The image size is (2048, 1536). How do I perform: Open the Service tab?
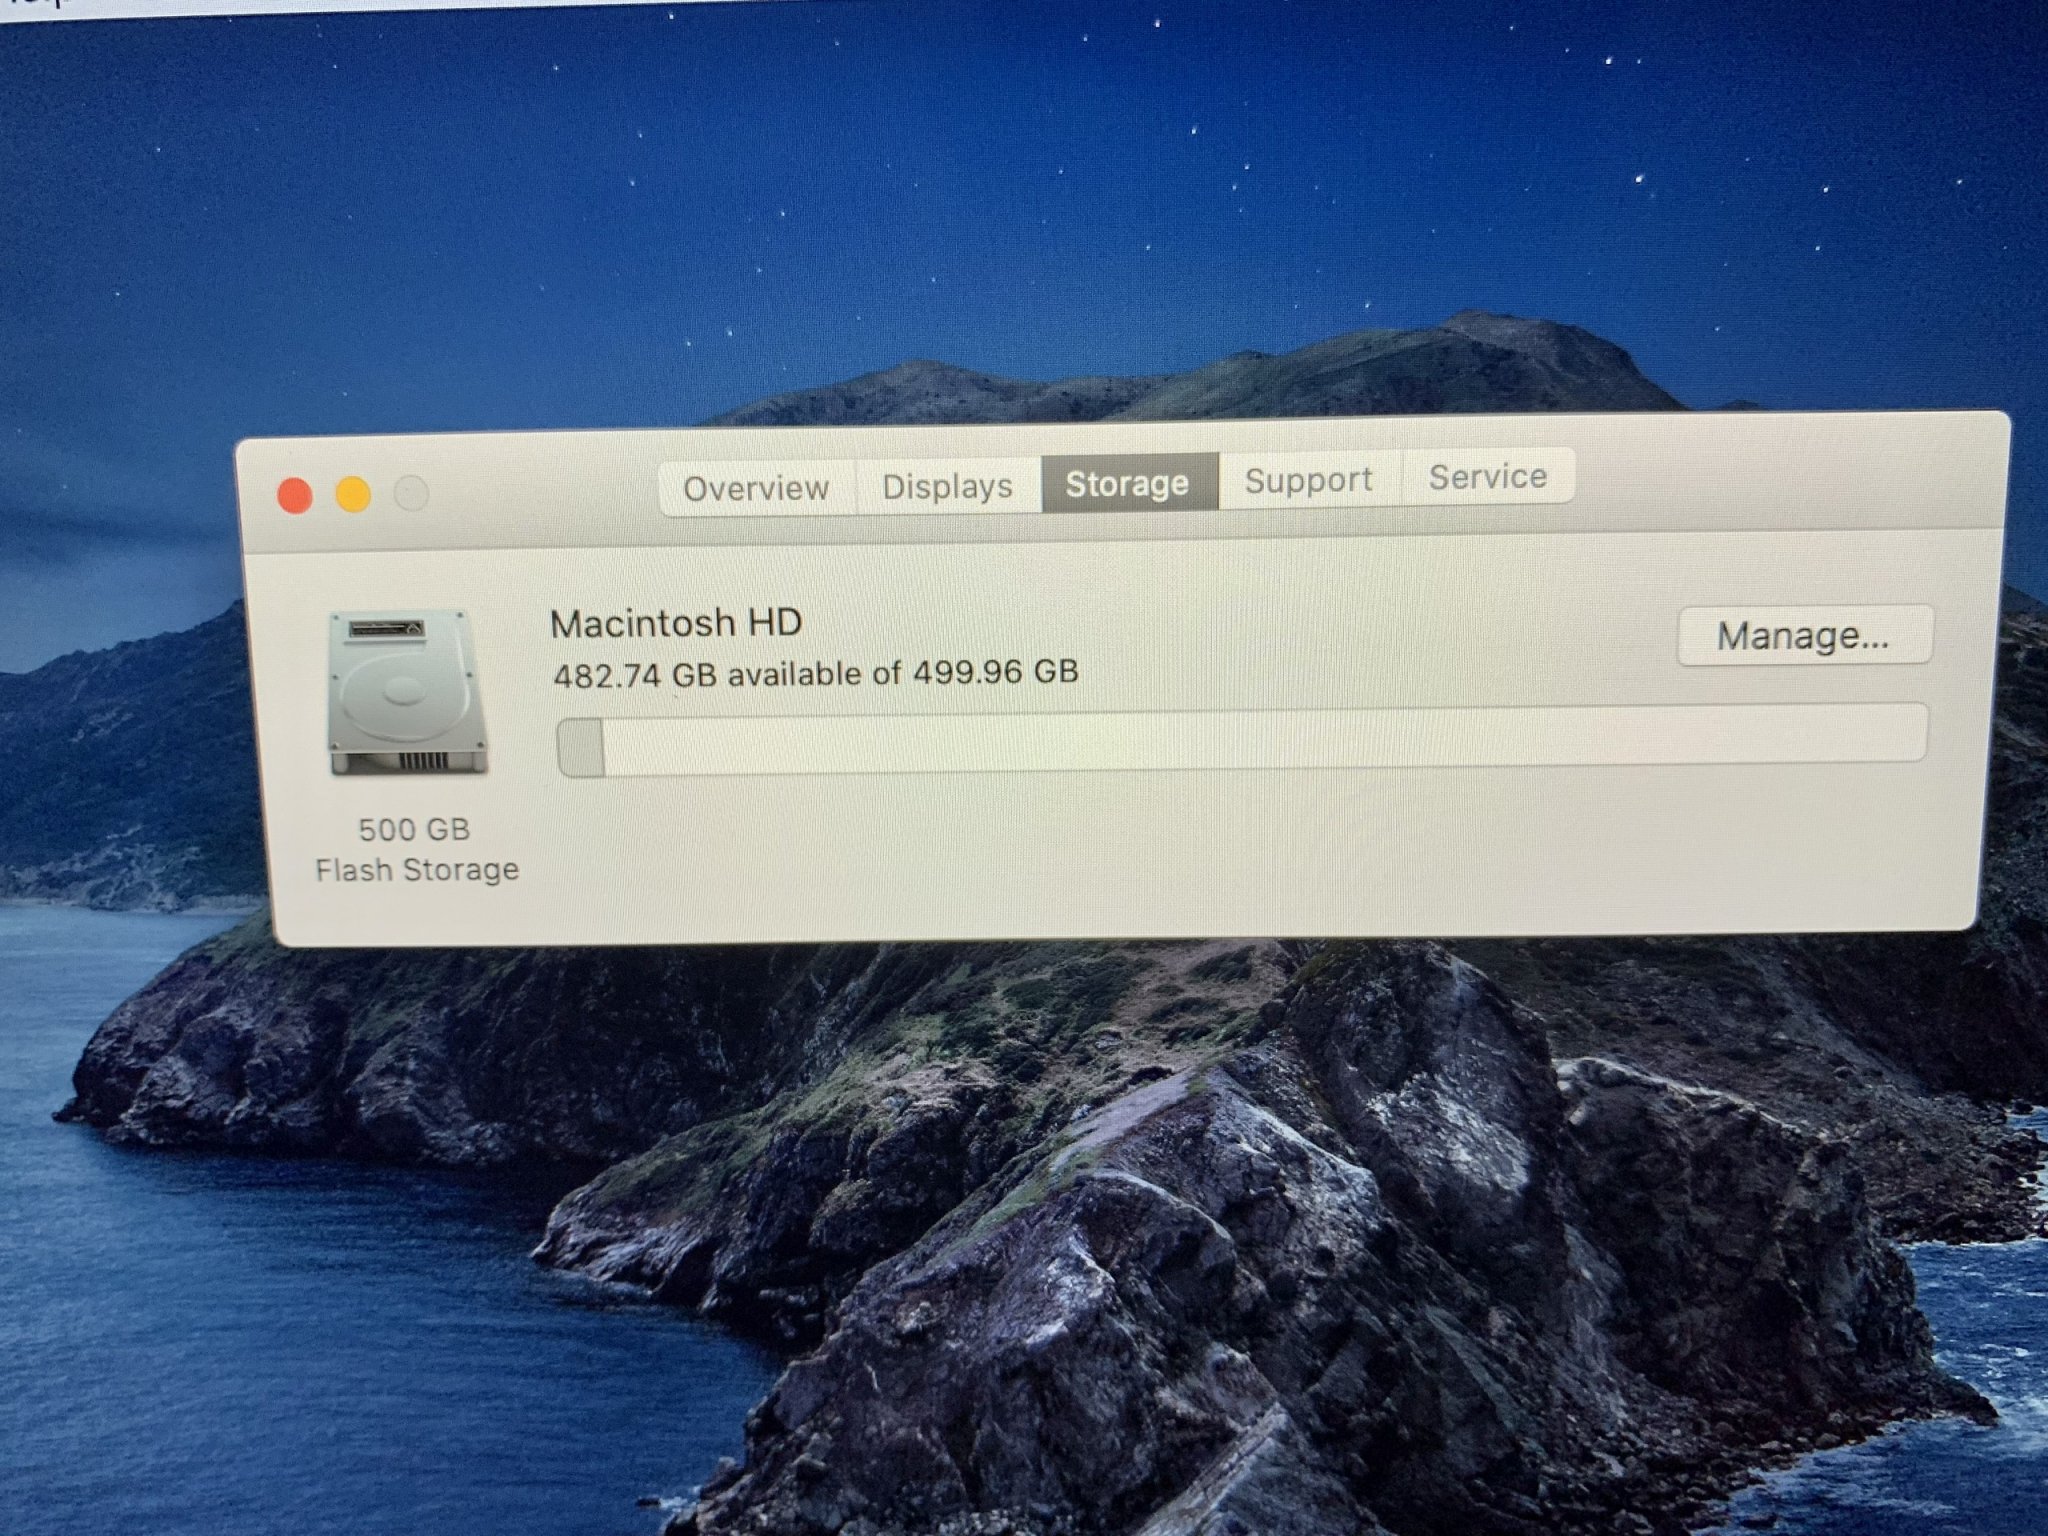coord(1487,477)
